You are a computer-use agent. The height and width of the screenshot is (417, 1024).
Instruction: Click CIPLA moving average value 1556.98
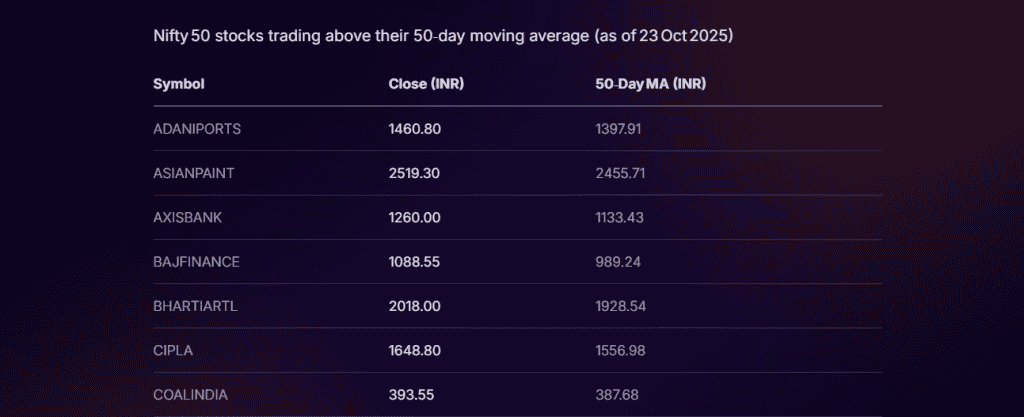pyautogui.click(x=620, y=350)
